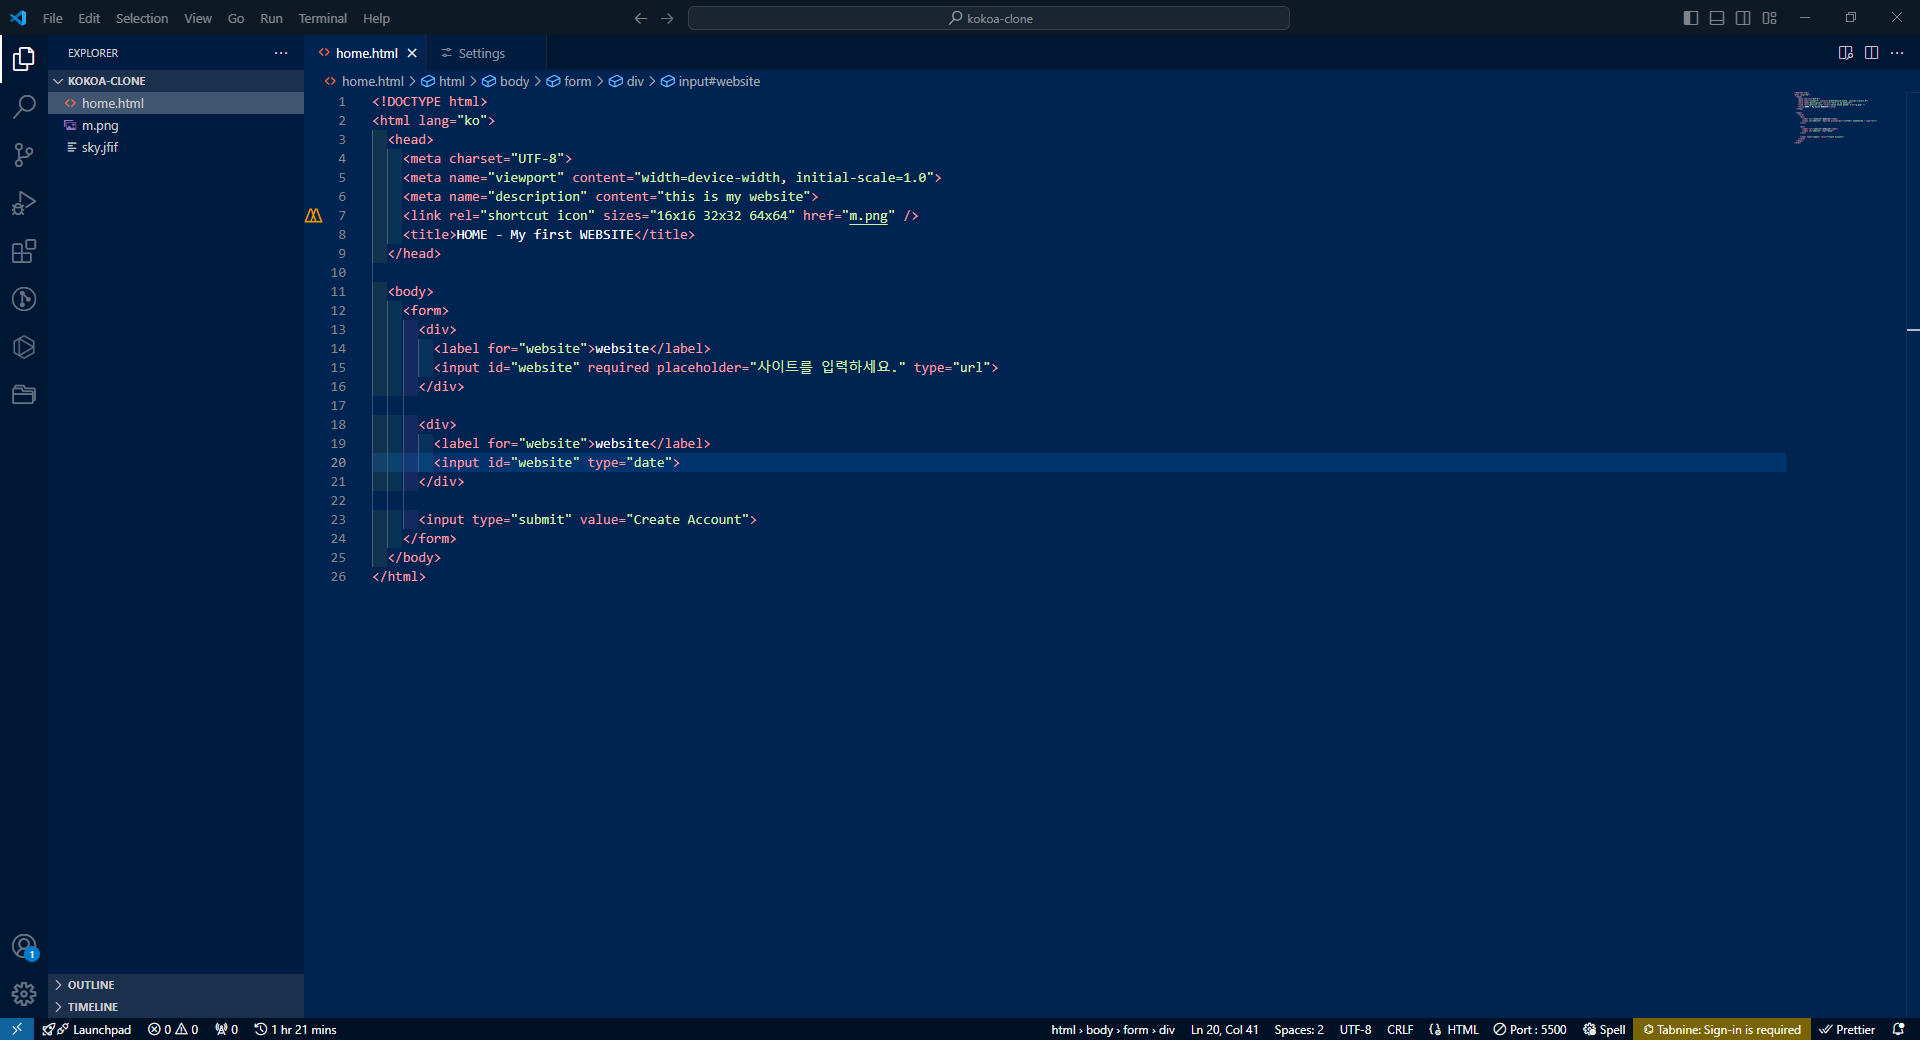
Task: Toggle the bottom panel layout icon
Action: pos(1717,18)
